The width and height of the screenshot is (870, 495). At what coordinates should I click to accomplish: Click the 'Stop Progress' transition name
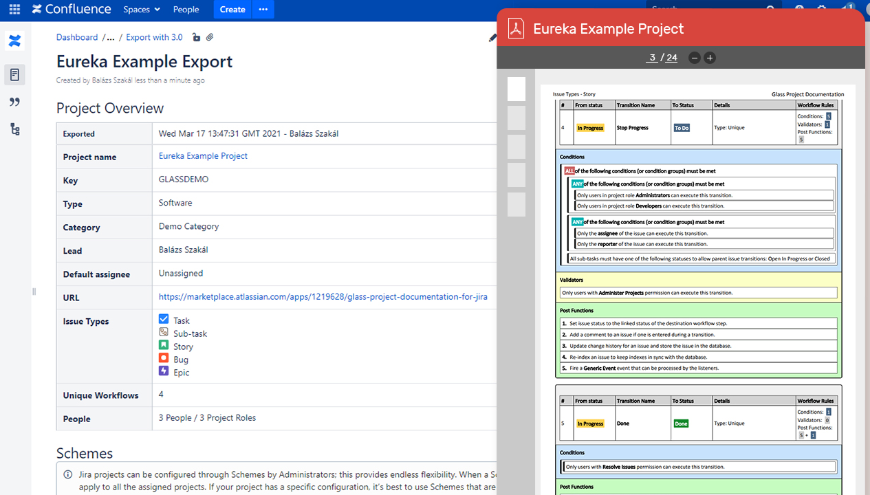(x=633, y=128)
